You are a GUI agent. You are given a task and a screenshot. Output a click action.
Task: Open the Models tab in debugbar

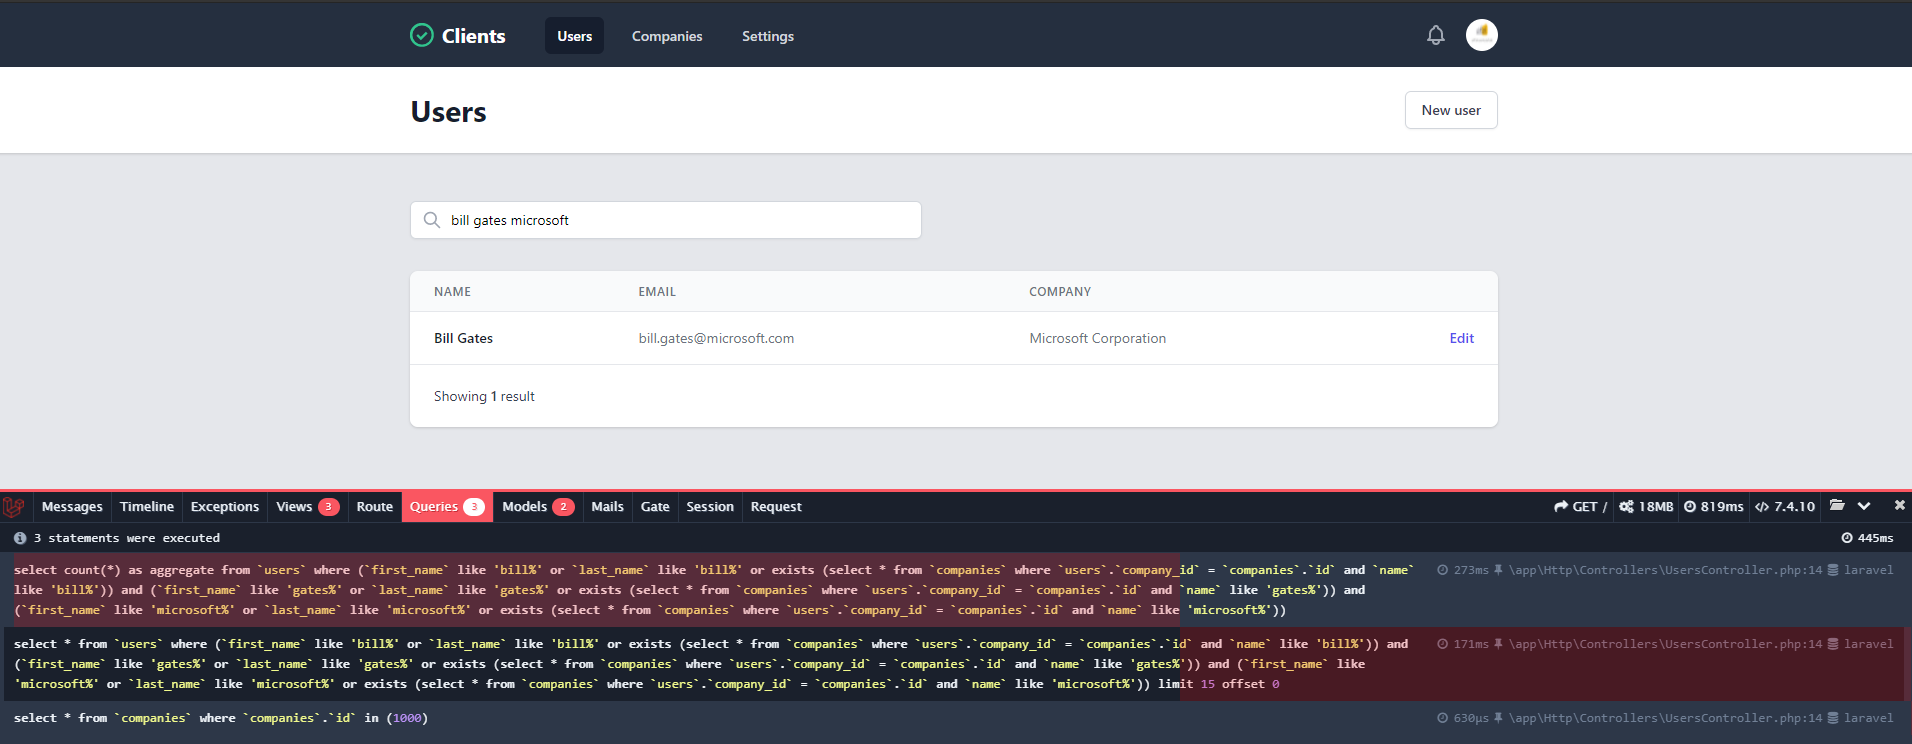[537, 507]
